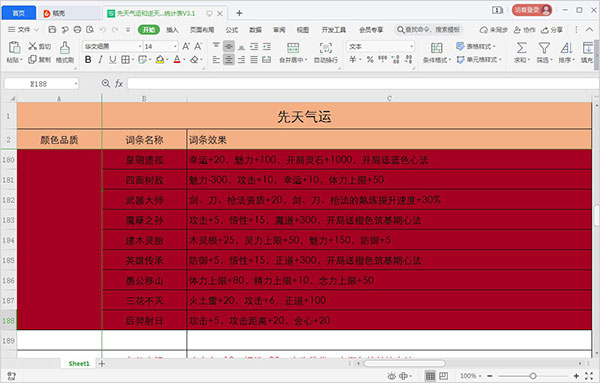Collapse the ribbon with the chevron
Screen dimensions: 600x383
589,29
